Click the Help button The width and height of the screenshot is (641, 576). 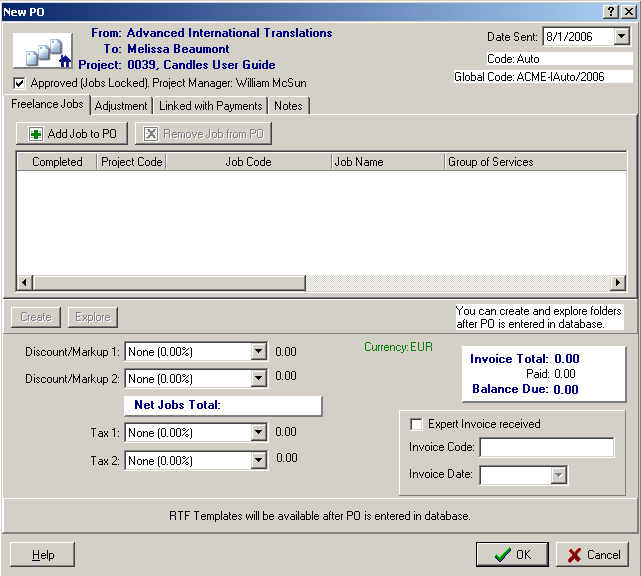pos(43,555)
